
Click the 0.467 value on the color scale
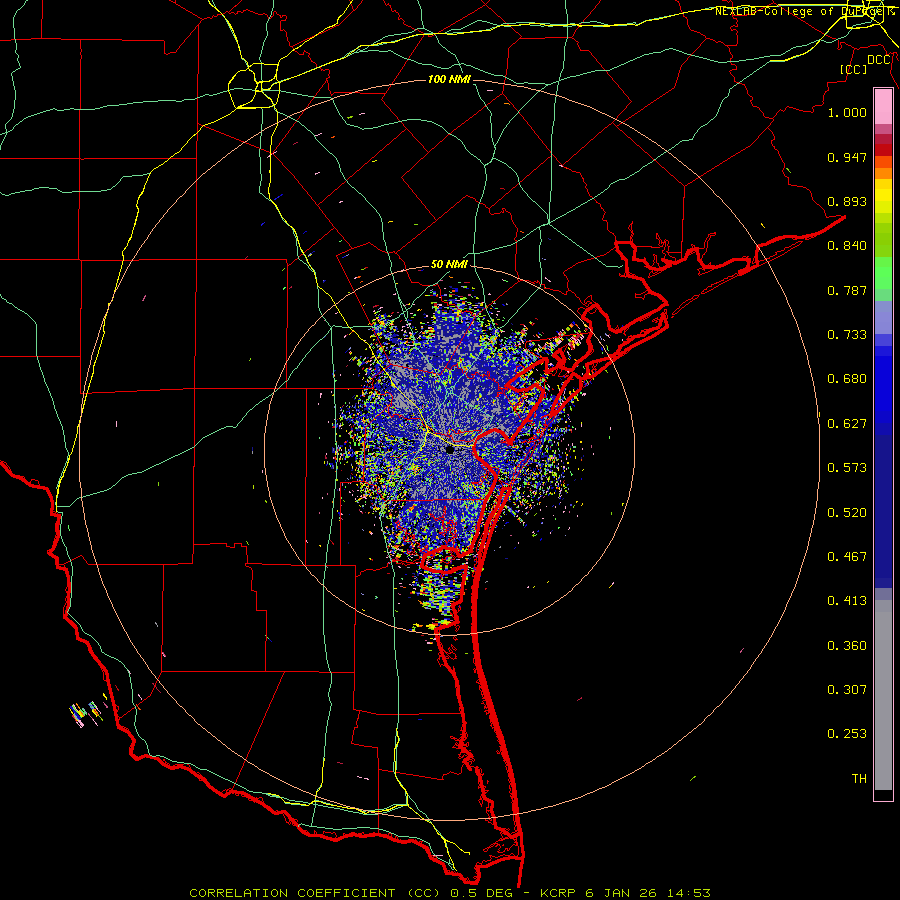coord(847,557)
